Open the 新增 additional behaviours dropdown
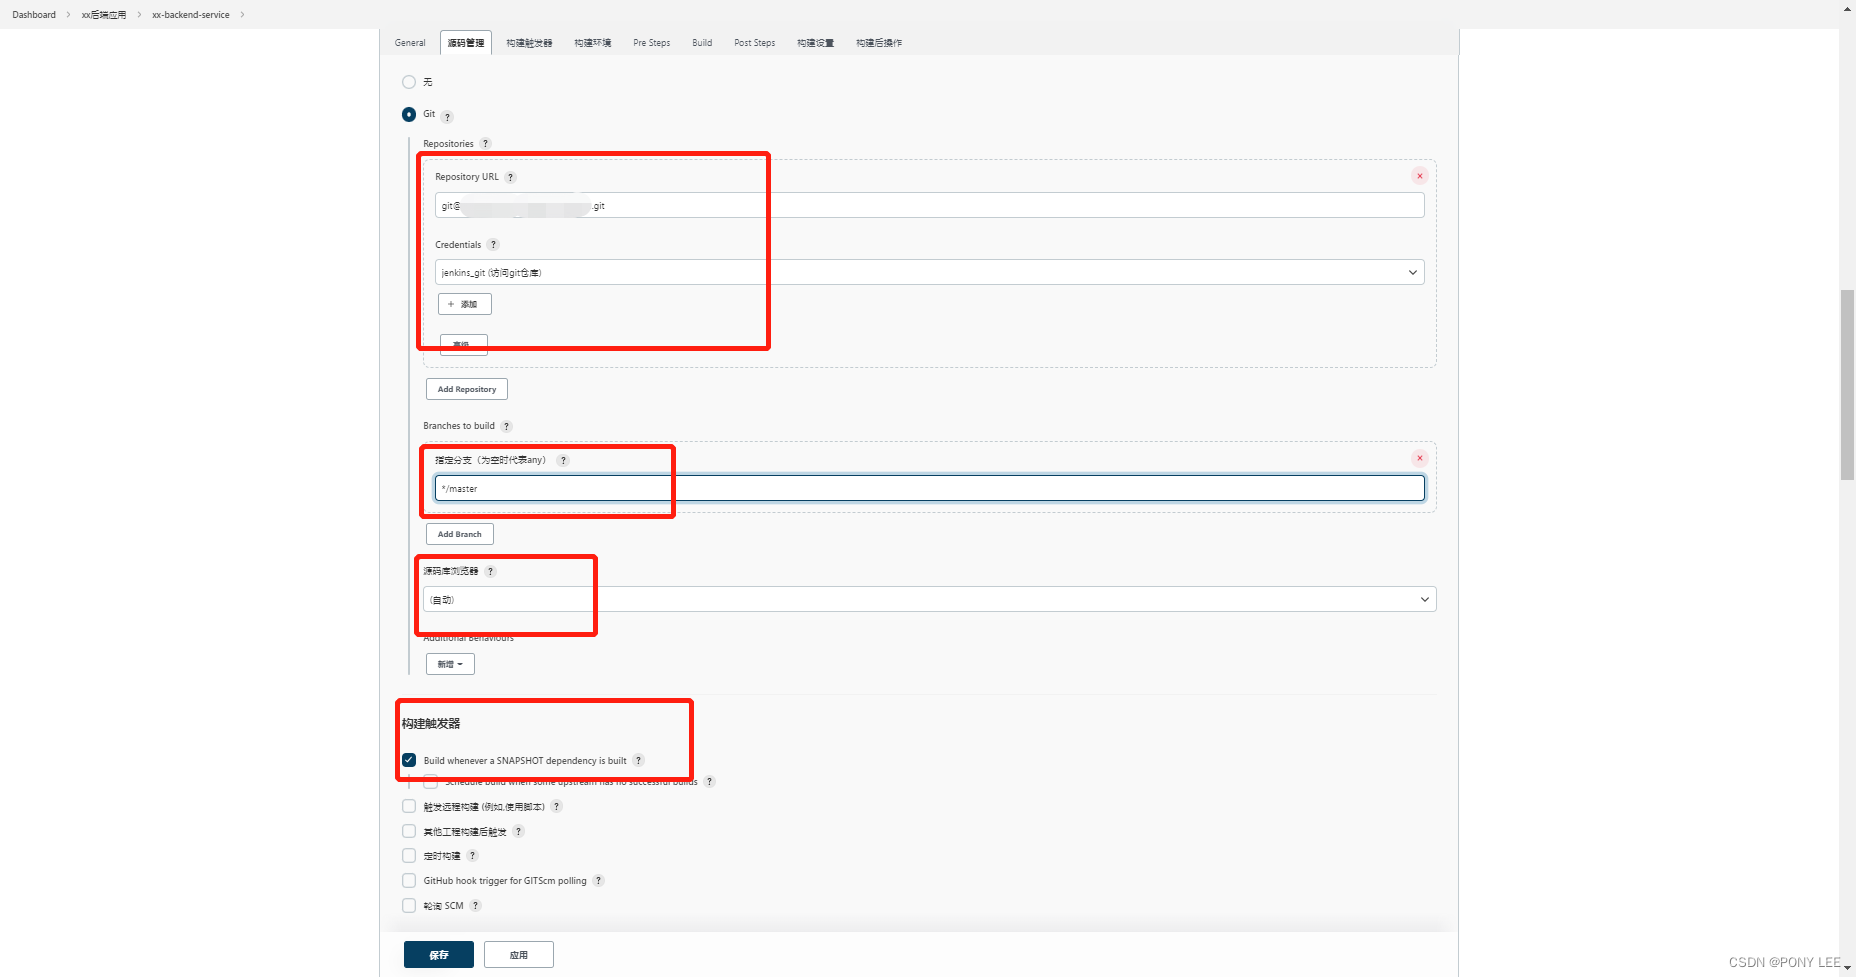Image resolution: width=1856 pixels, height=977 pixels. click(450, 664)
